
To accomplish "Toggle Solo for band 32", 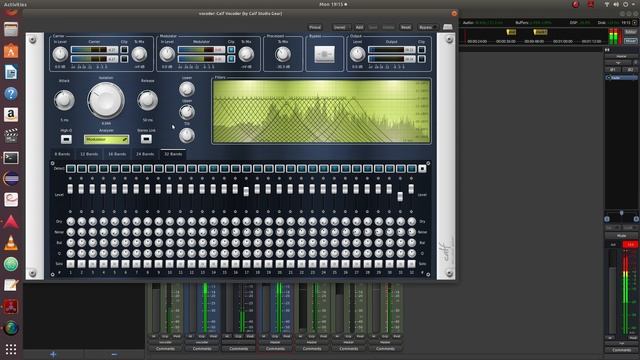I will pyautogui.click(x=411, y=264).
